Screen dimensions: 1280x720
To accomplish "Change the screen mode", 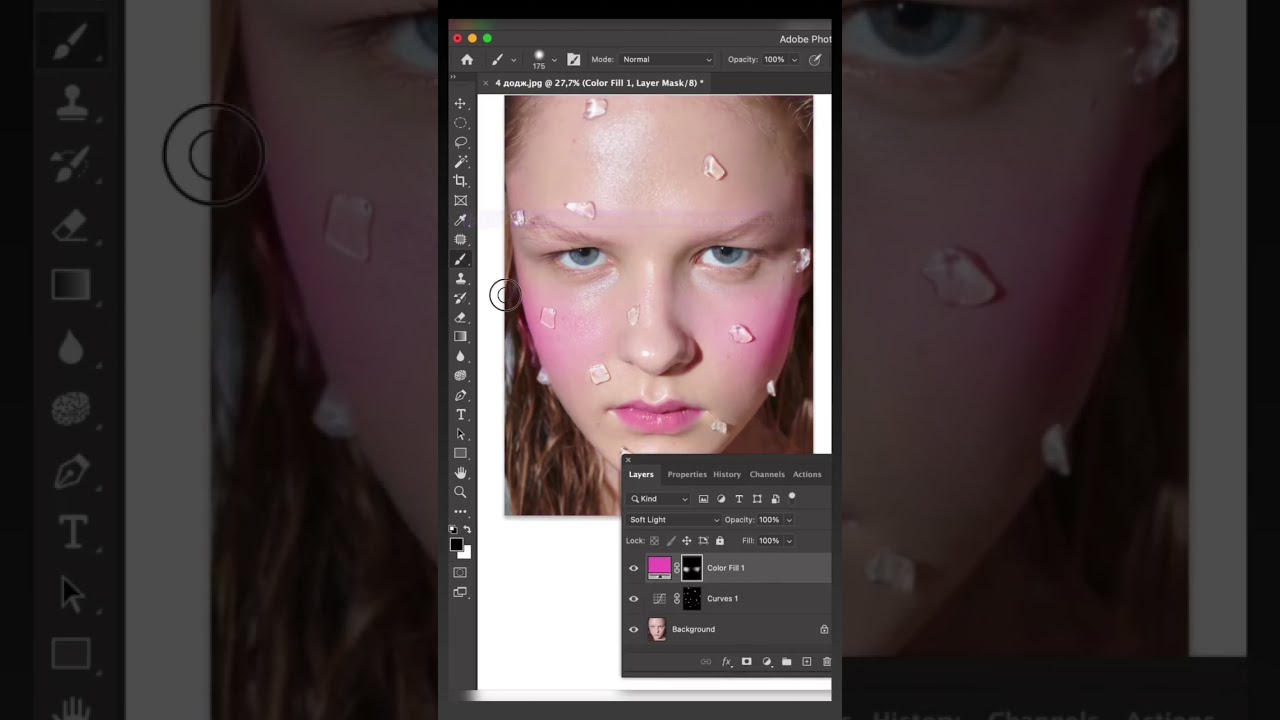I will coord(460,592).
